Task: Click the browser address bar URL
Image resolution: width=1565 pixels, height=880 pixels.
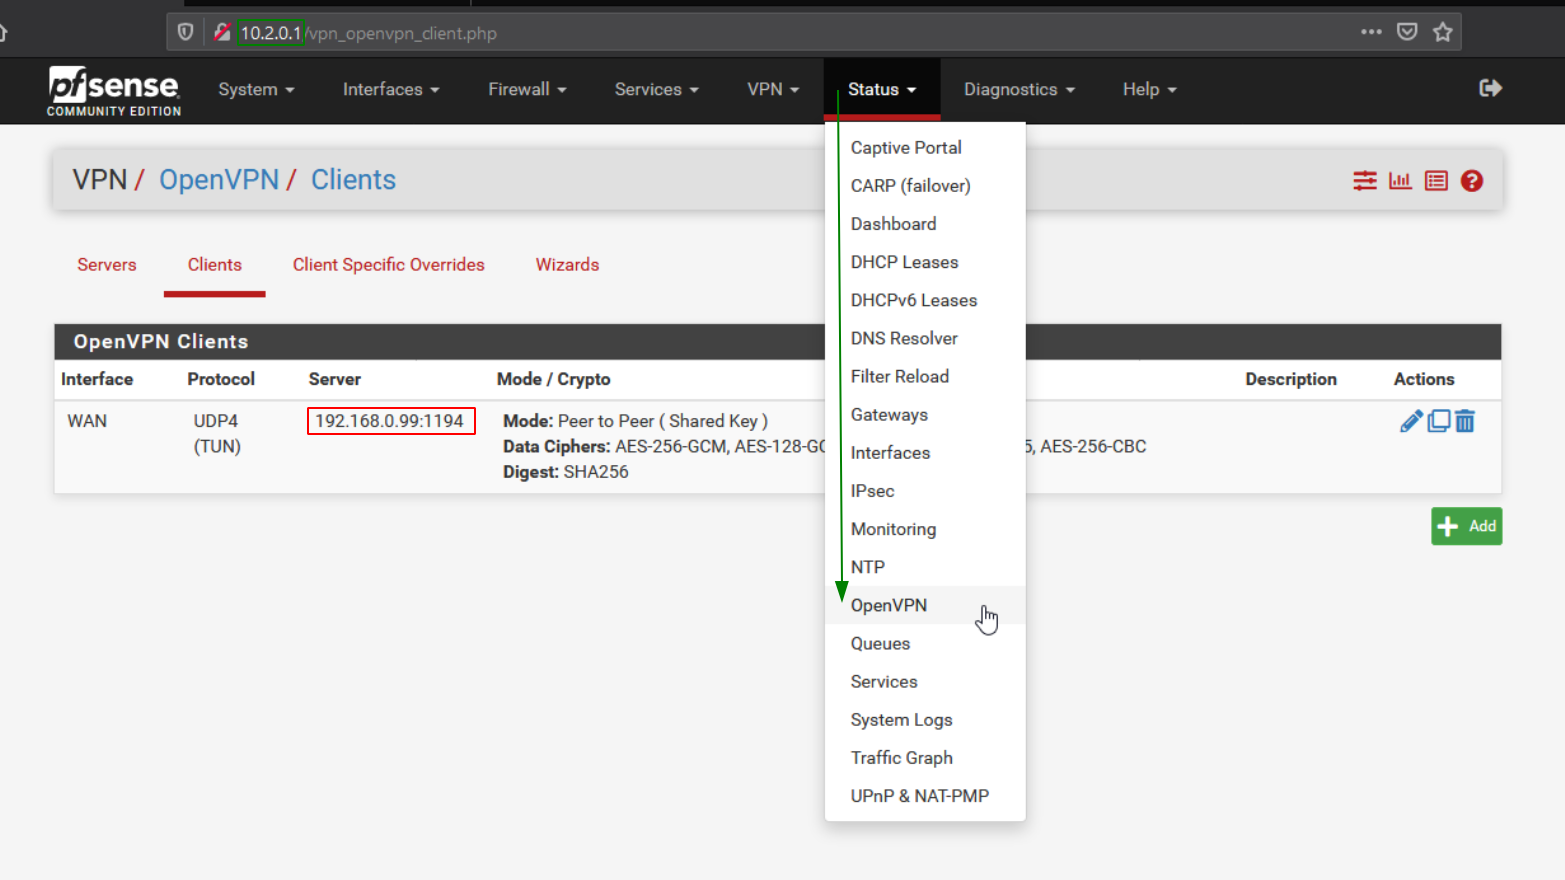Action: click(x=369, y=33)
